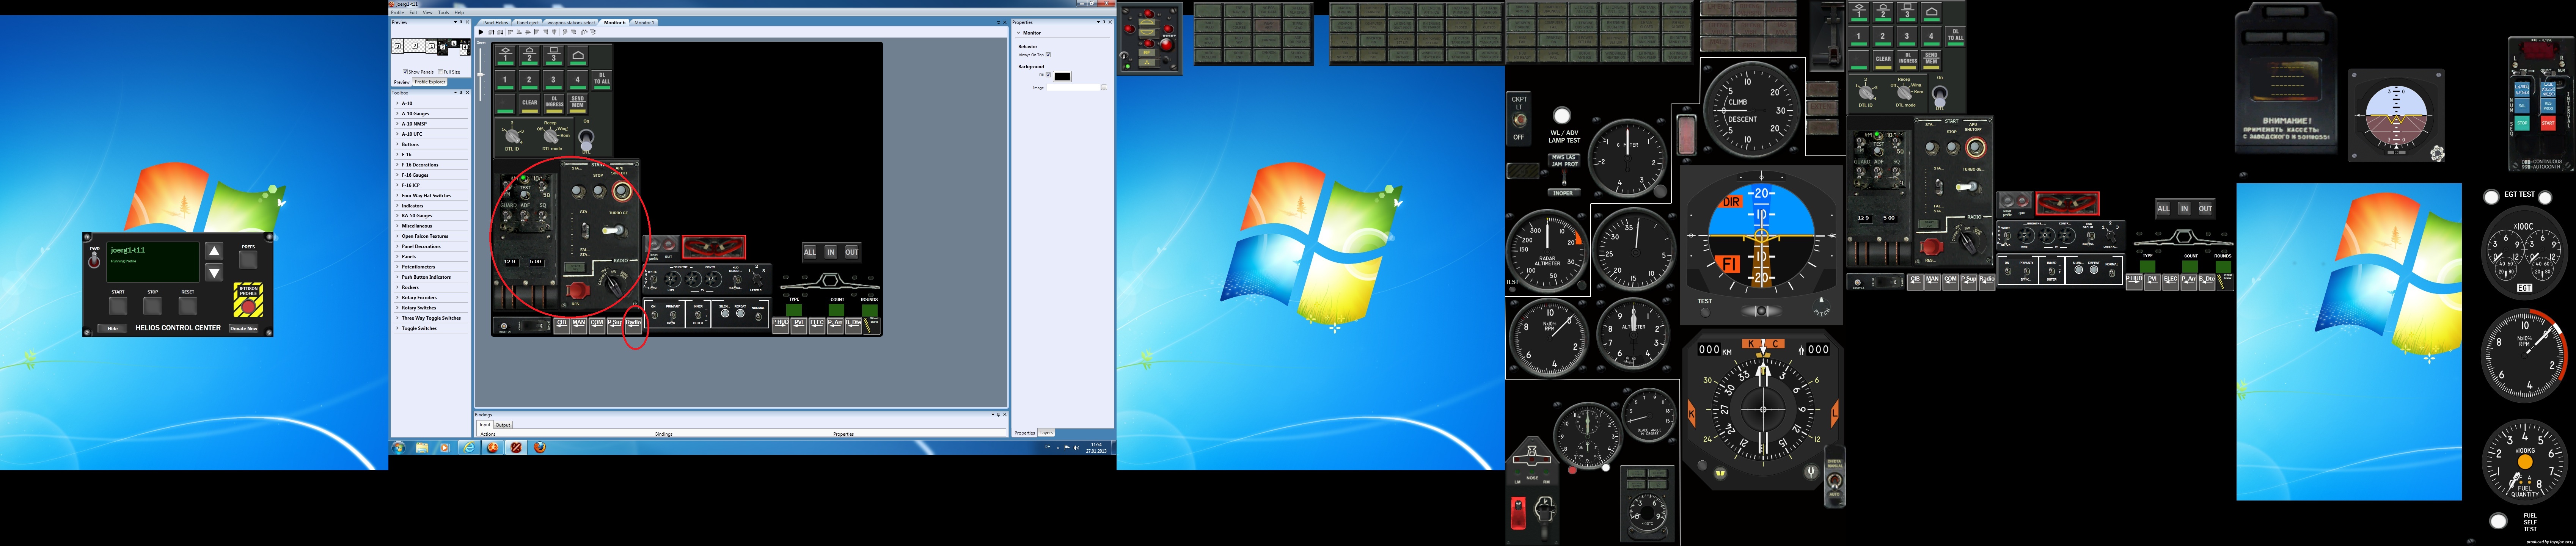Click DL INGRESS button in editor canvas
The width and height of the screenshot is (2576, 546).
pos(554,104)
